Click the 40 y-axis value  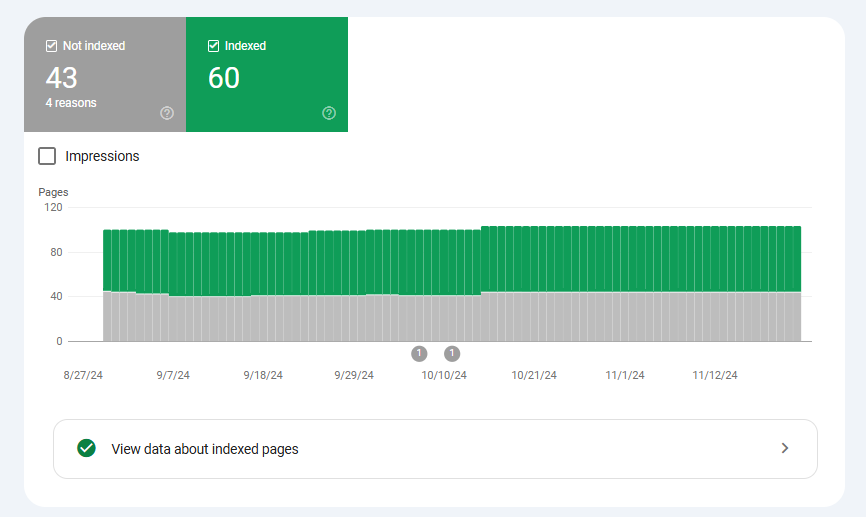pos(56,296)
